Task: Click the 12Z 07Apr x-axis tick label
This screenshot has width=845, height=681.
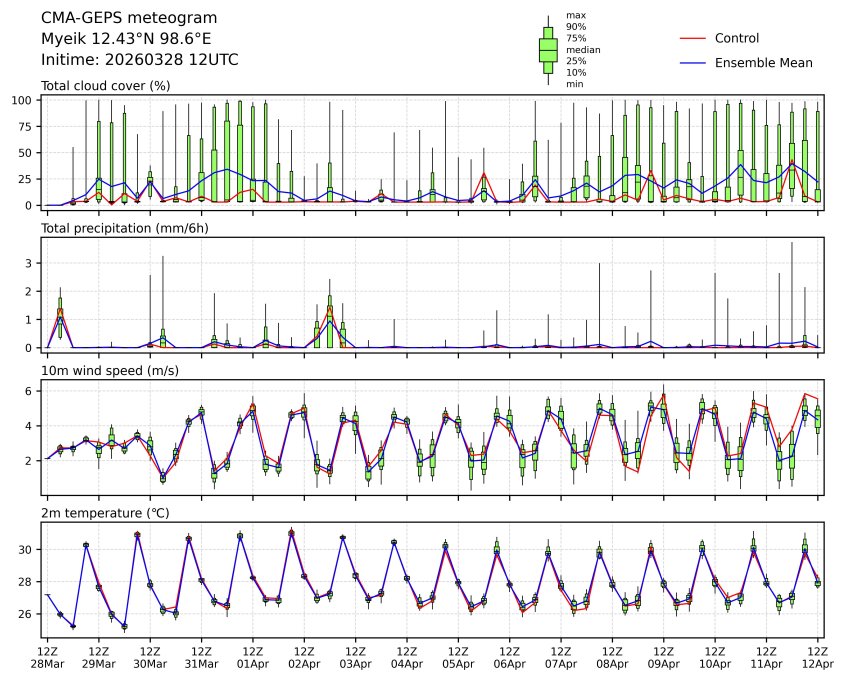Action: pos(561,657)
